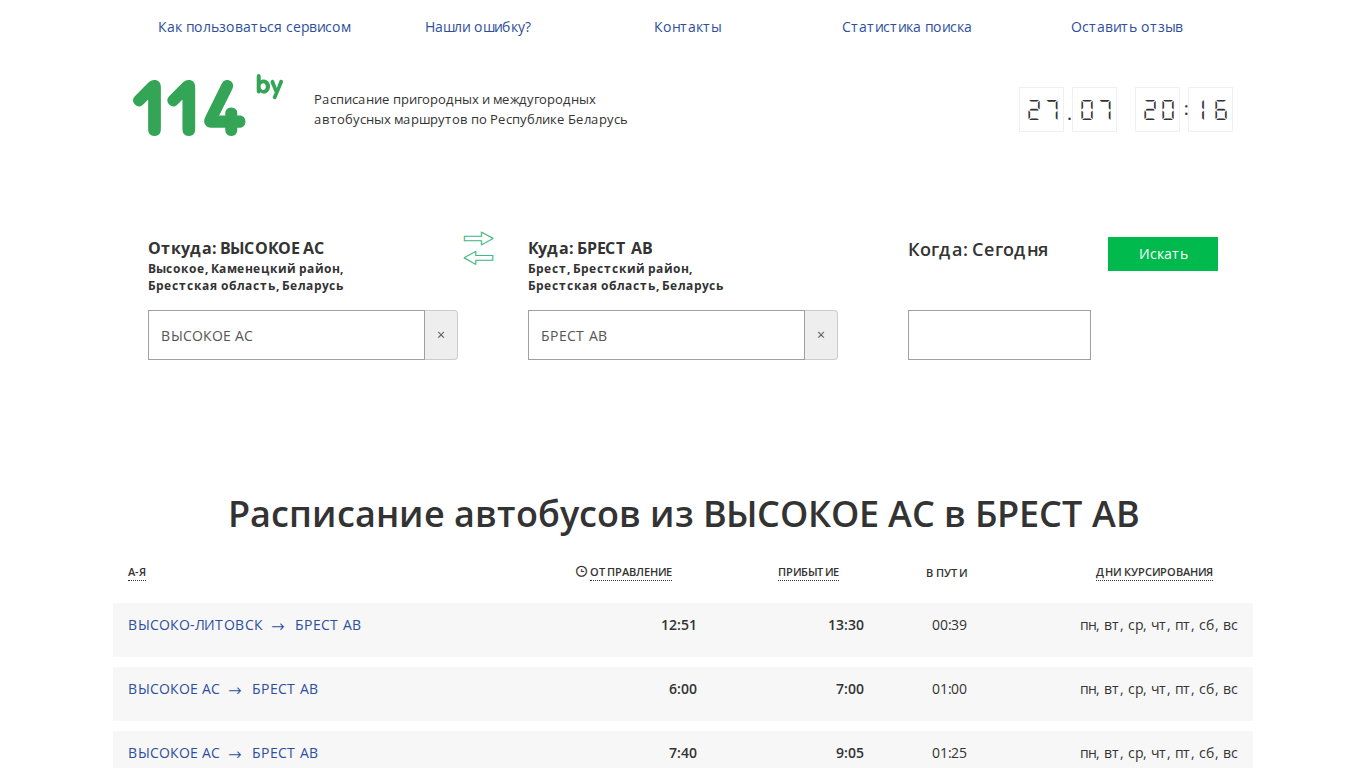The height and width of the screenshot is (768, 1366).
Task: Click the empty date input field
Action: [x=999, y=335]
